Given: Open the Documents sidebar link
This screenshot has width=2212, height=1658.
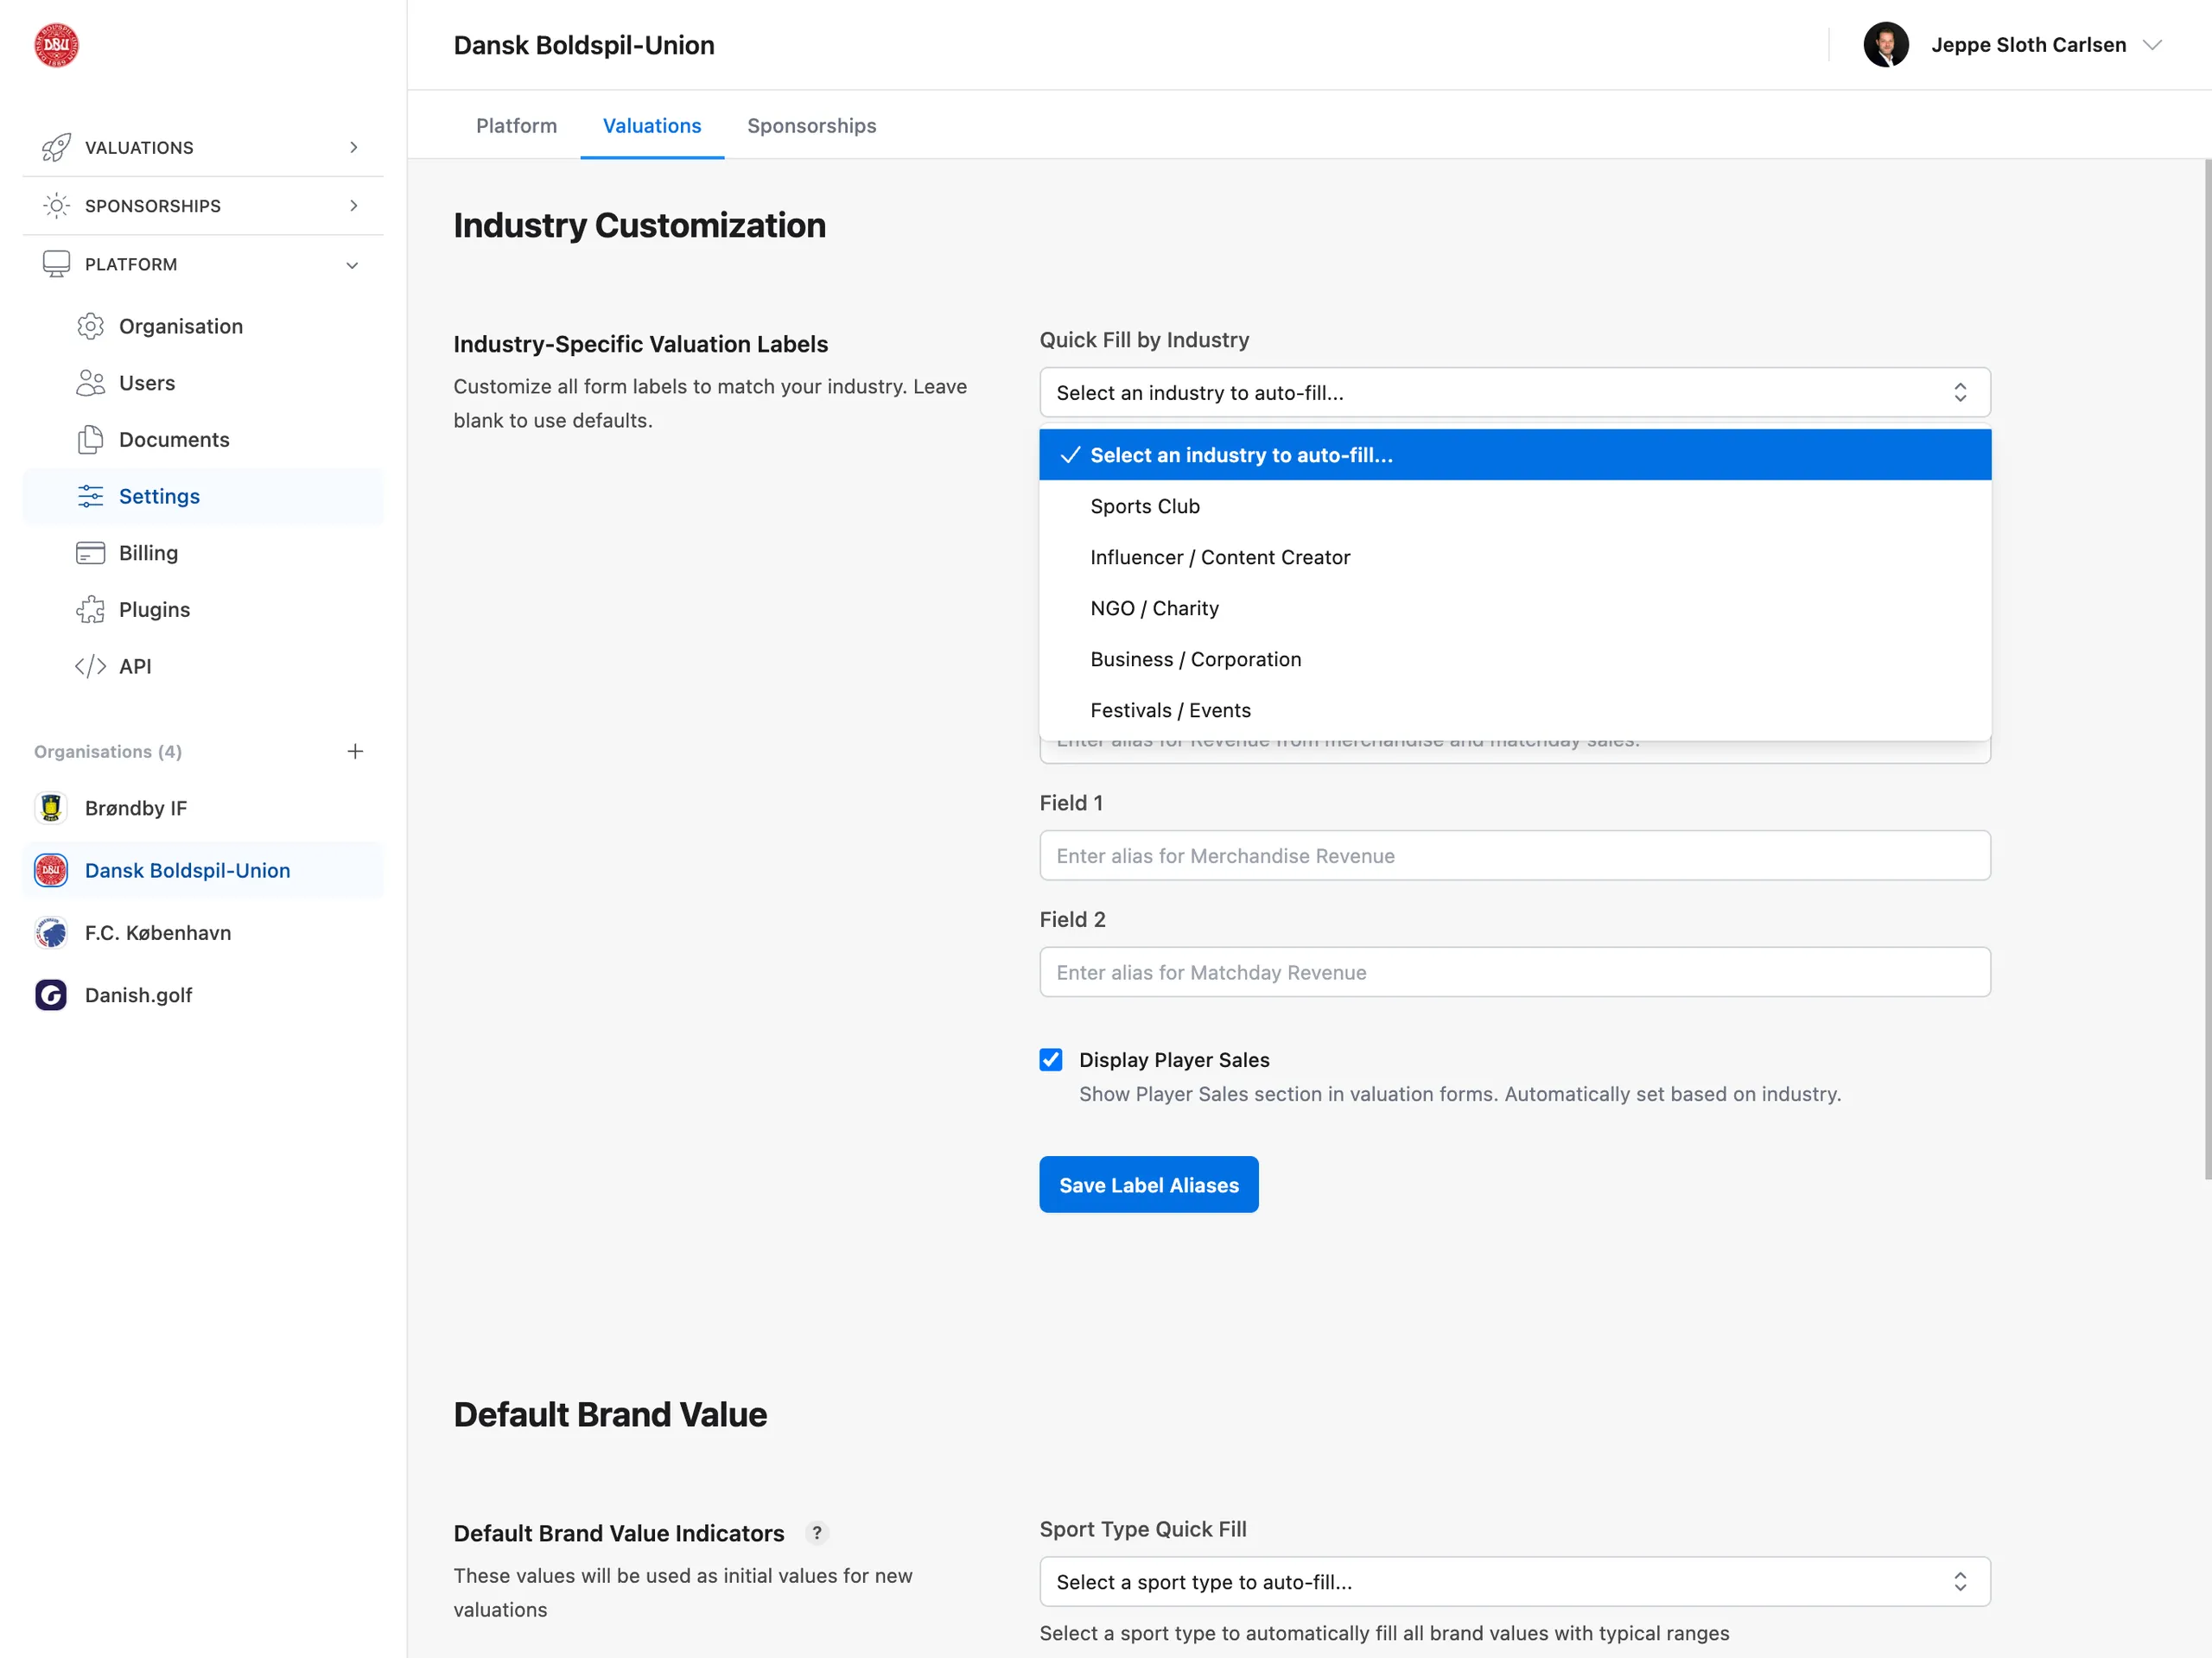Looking at the screenshot, I should pyautogui.click(x=203, y=439).
